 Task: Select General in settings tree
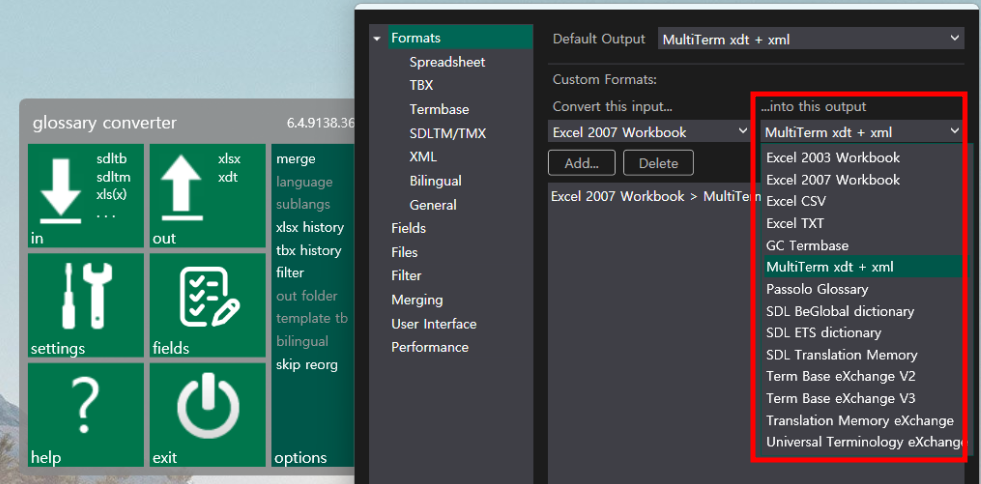pos(433,204)
